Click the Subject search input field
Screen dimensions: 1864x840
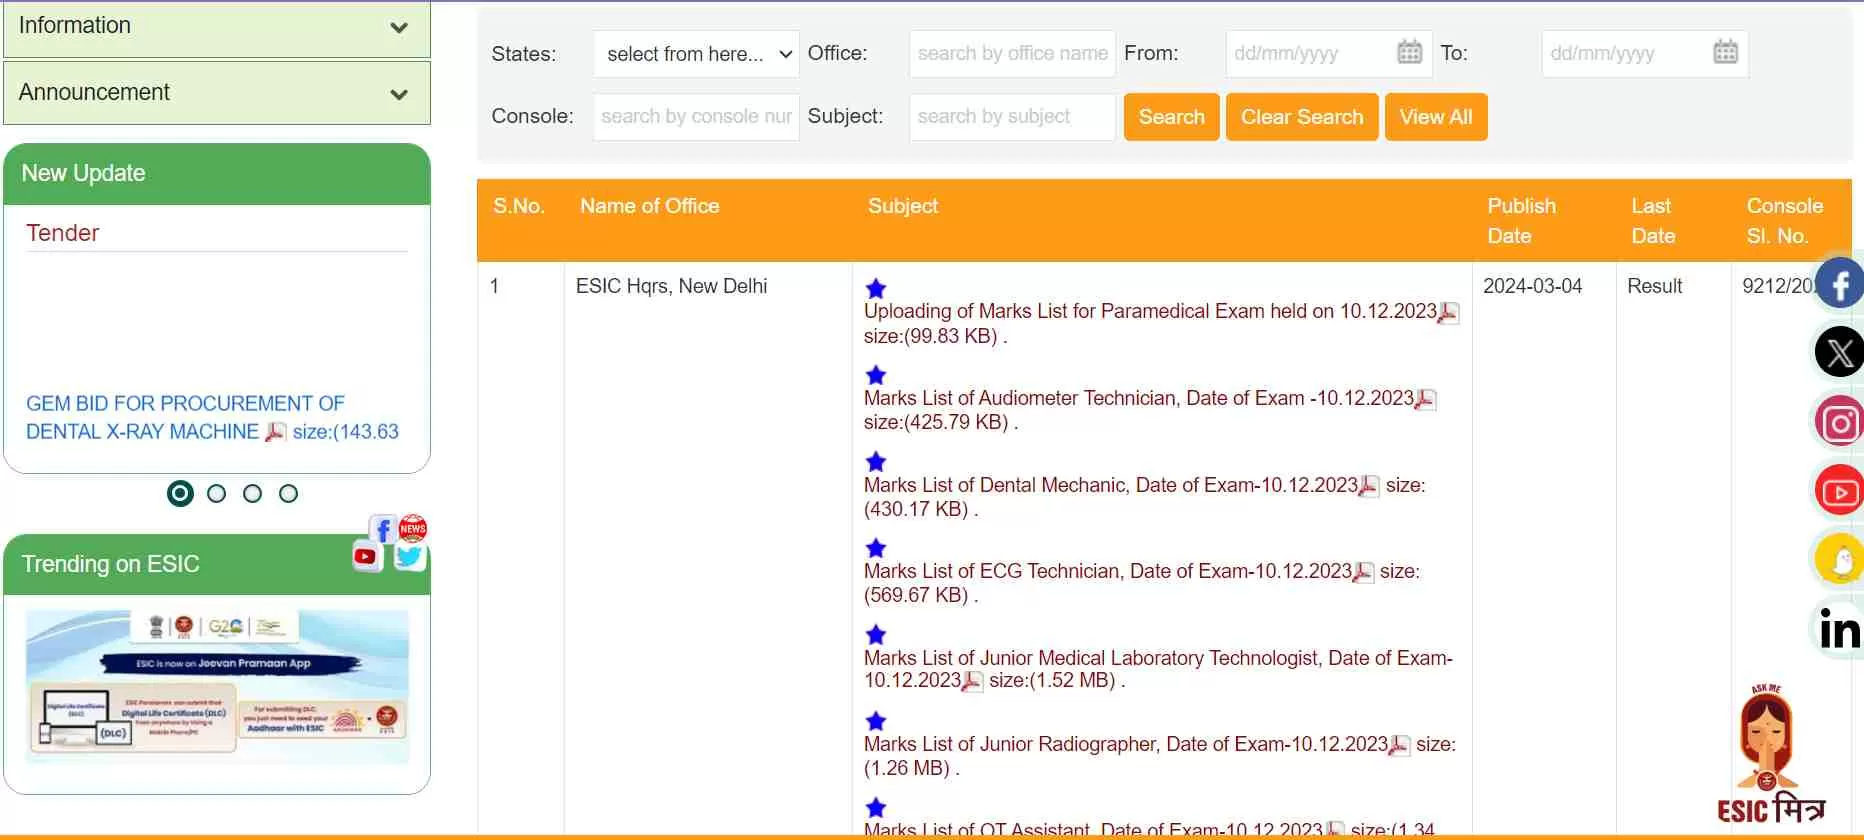[x=1011, y=117]
